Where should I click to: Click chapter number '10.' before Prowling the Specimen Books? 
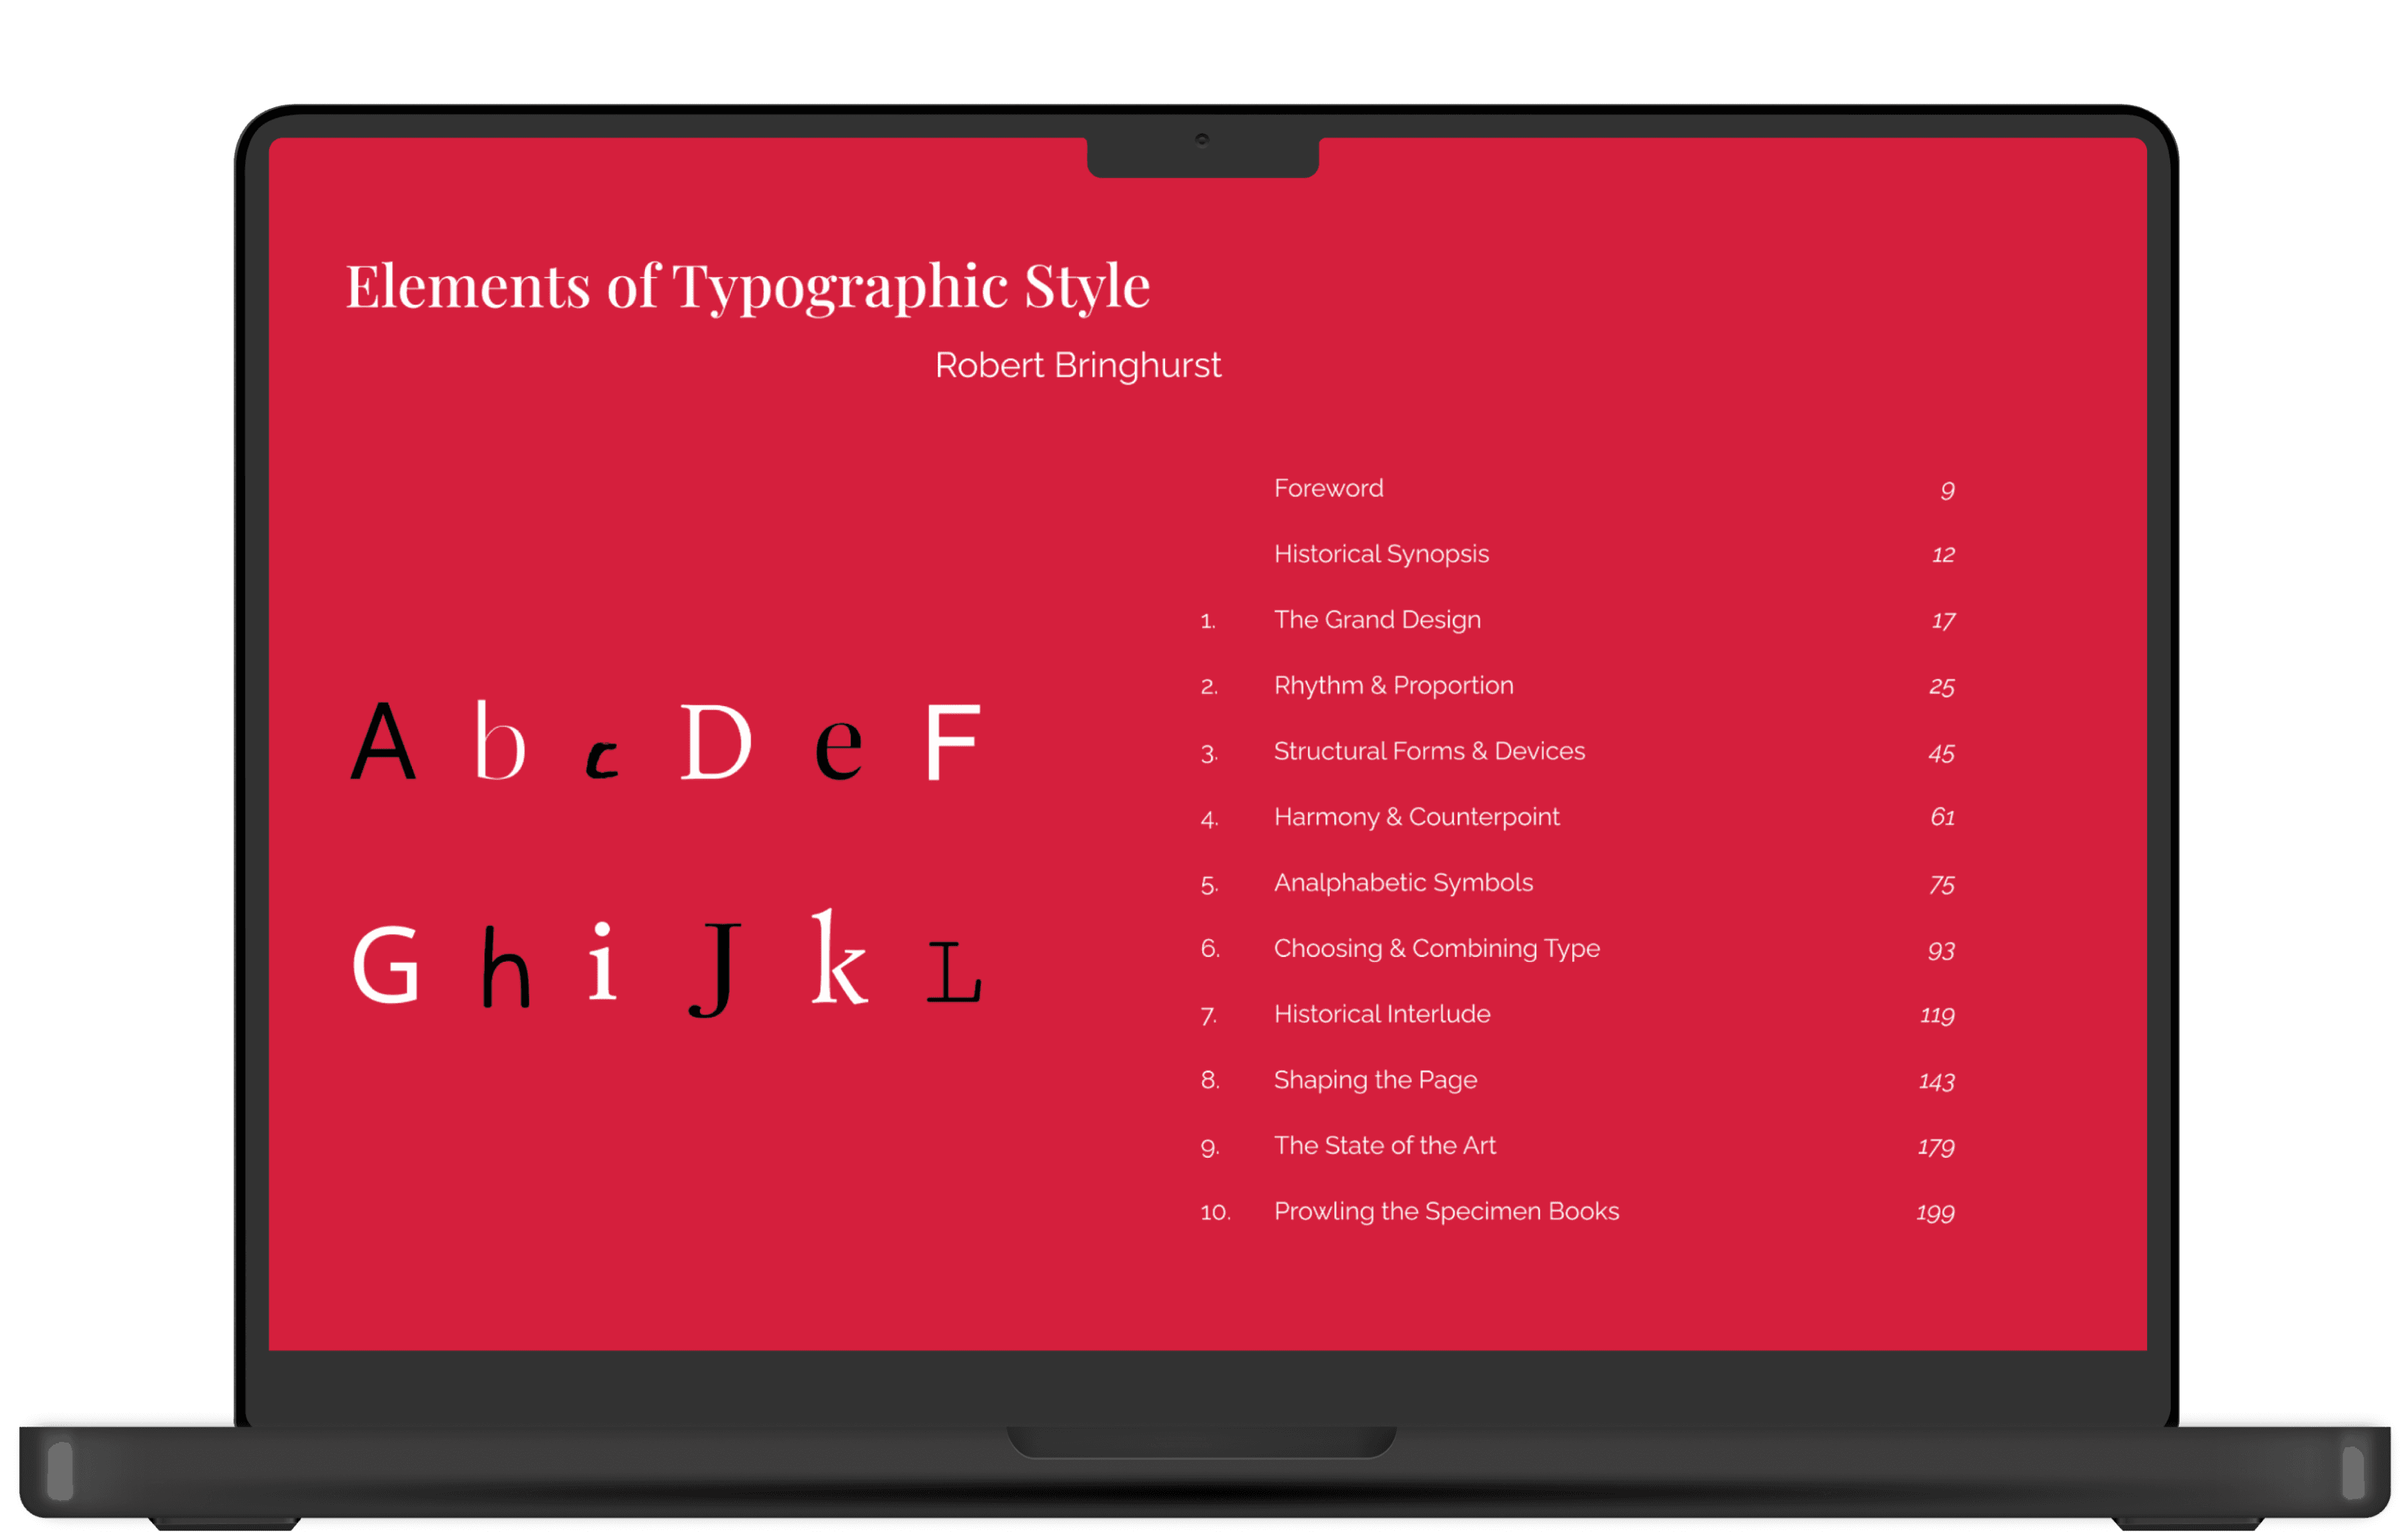1215,1212
